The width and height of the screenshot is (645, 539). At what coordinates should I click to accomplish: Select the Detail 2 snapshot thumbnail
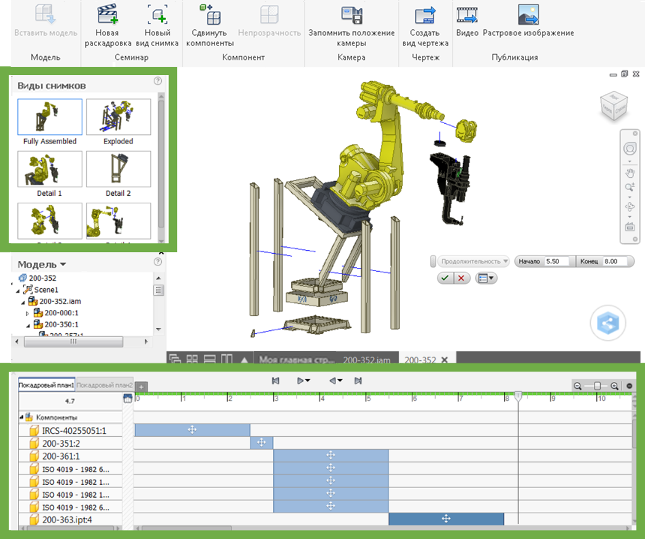pos(118,169)
